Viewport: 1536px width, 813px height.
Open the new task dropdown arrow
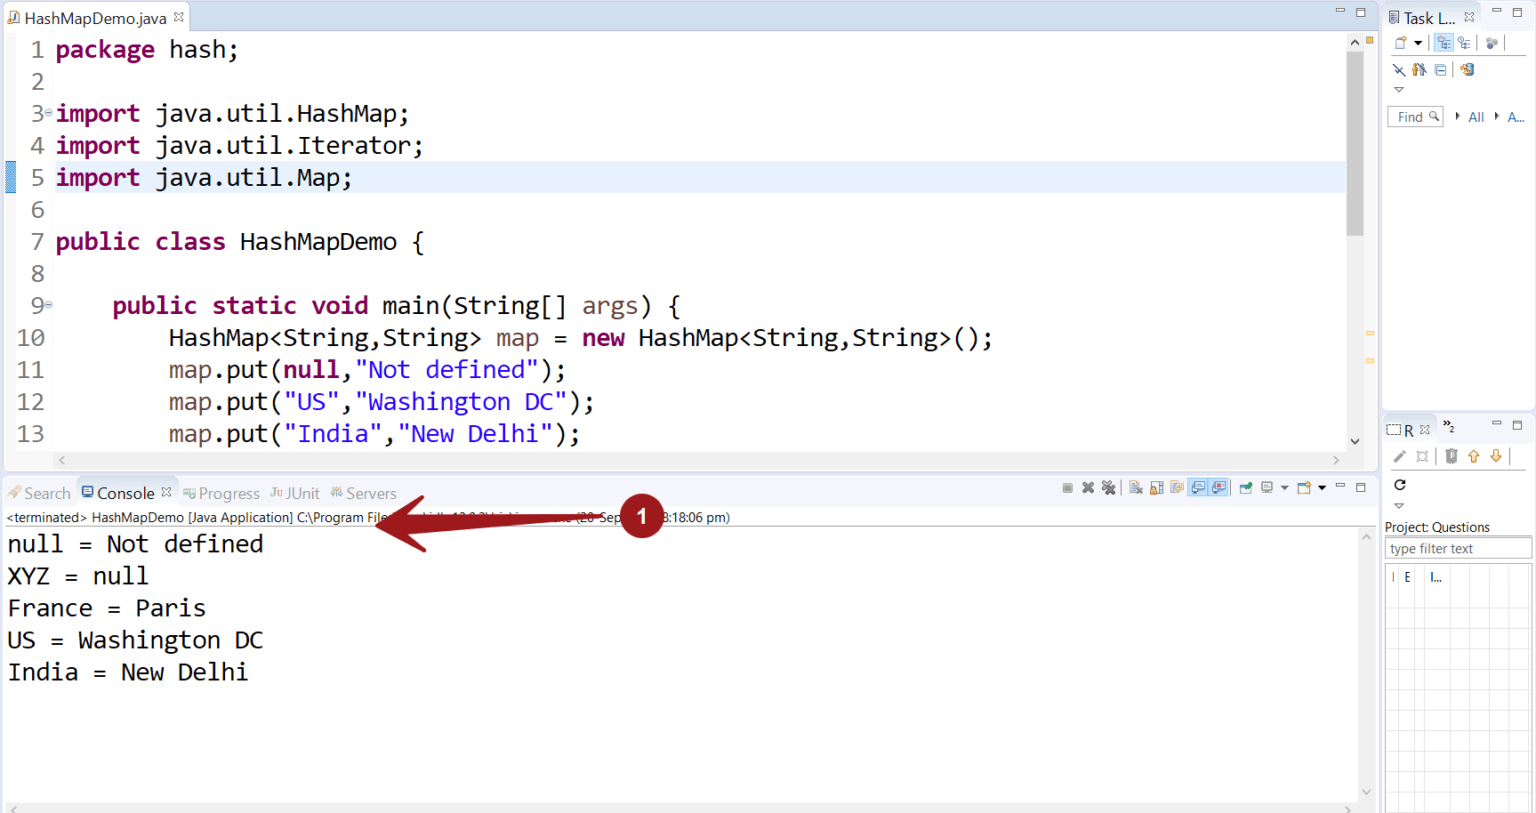click(1418, 43)
